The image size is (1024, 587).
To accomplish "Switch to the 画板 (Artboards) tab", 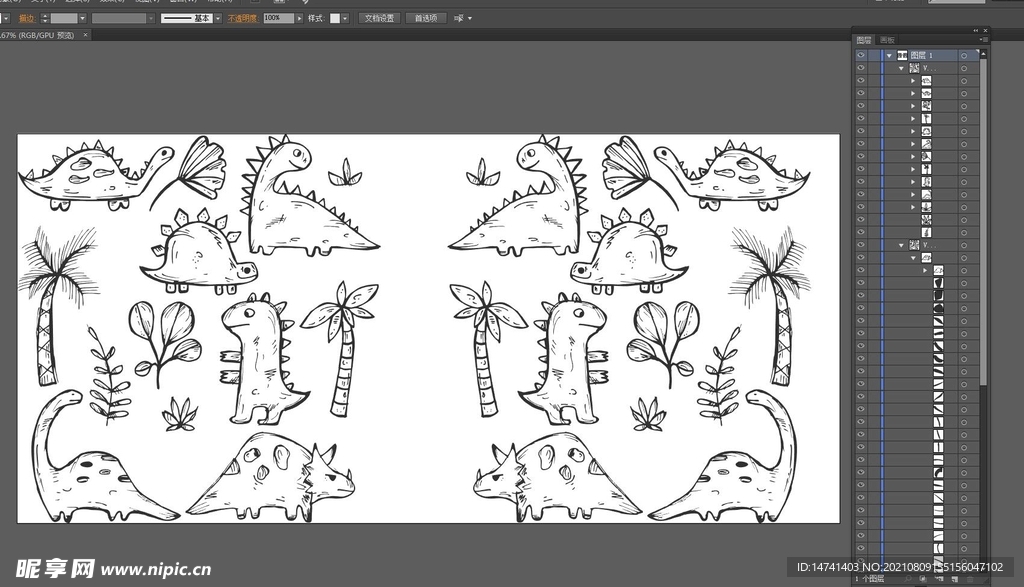I will pyautogui.click(x=887, y=40).
